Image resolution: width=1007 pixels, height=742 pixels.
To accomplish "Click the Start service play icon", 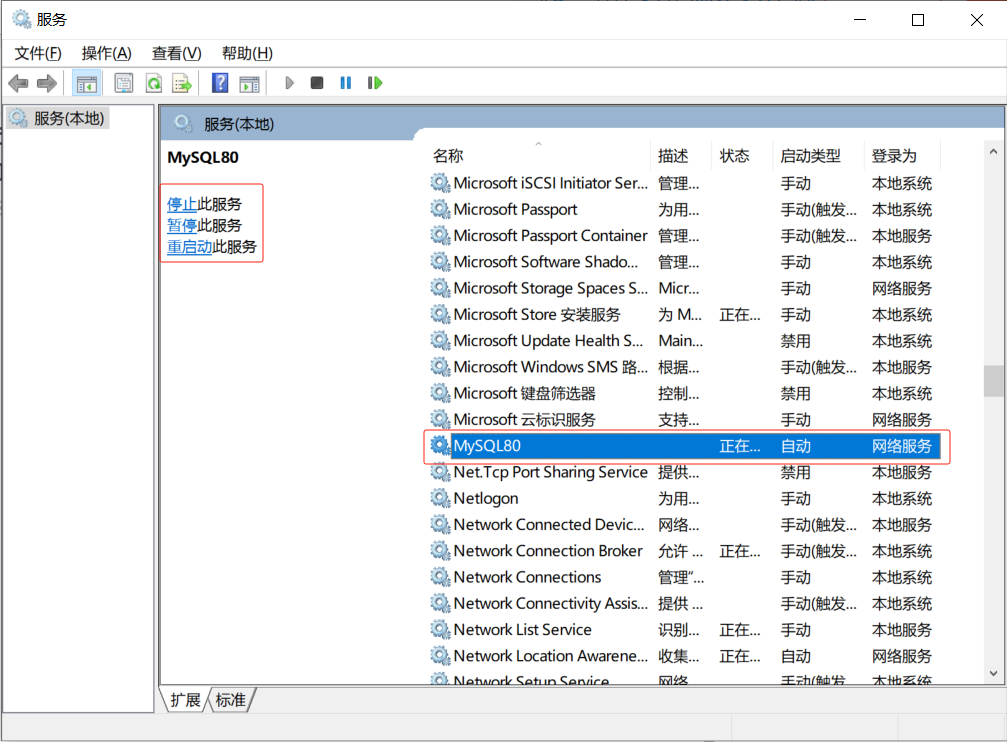I will (x=289, y=83).
